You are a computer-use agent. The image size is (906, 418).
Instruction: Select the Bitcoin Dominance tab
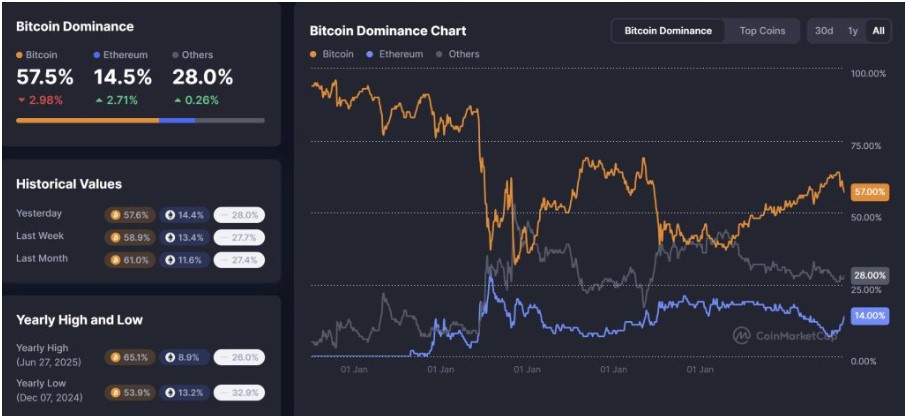(x=668, y=31)
